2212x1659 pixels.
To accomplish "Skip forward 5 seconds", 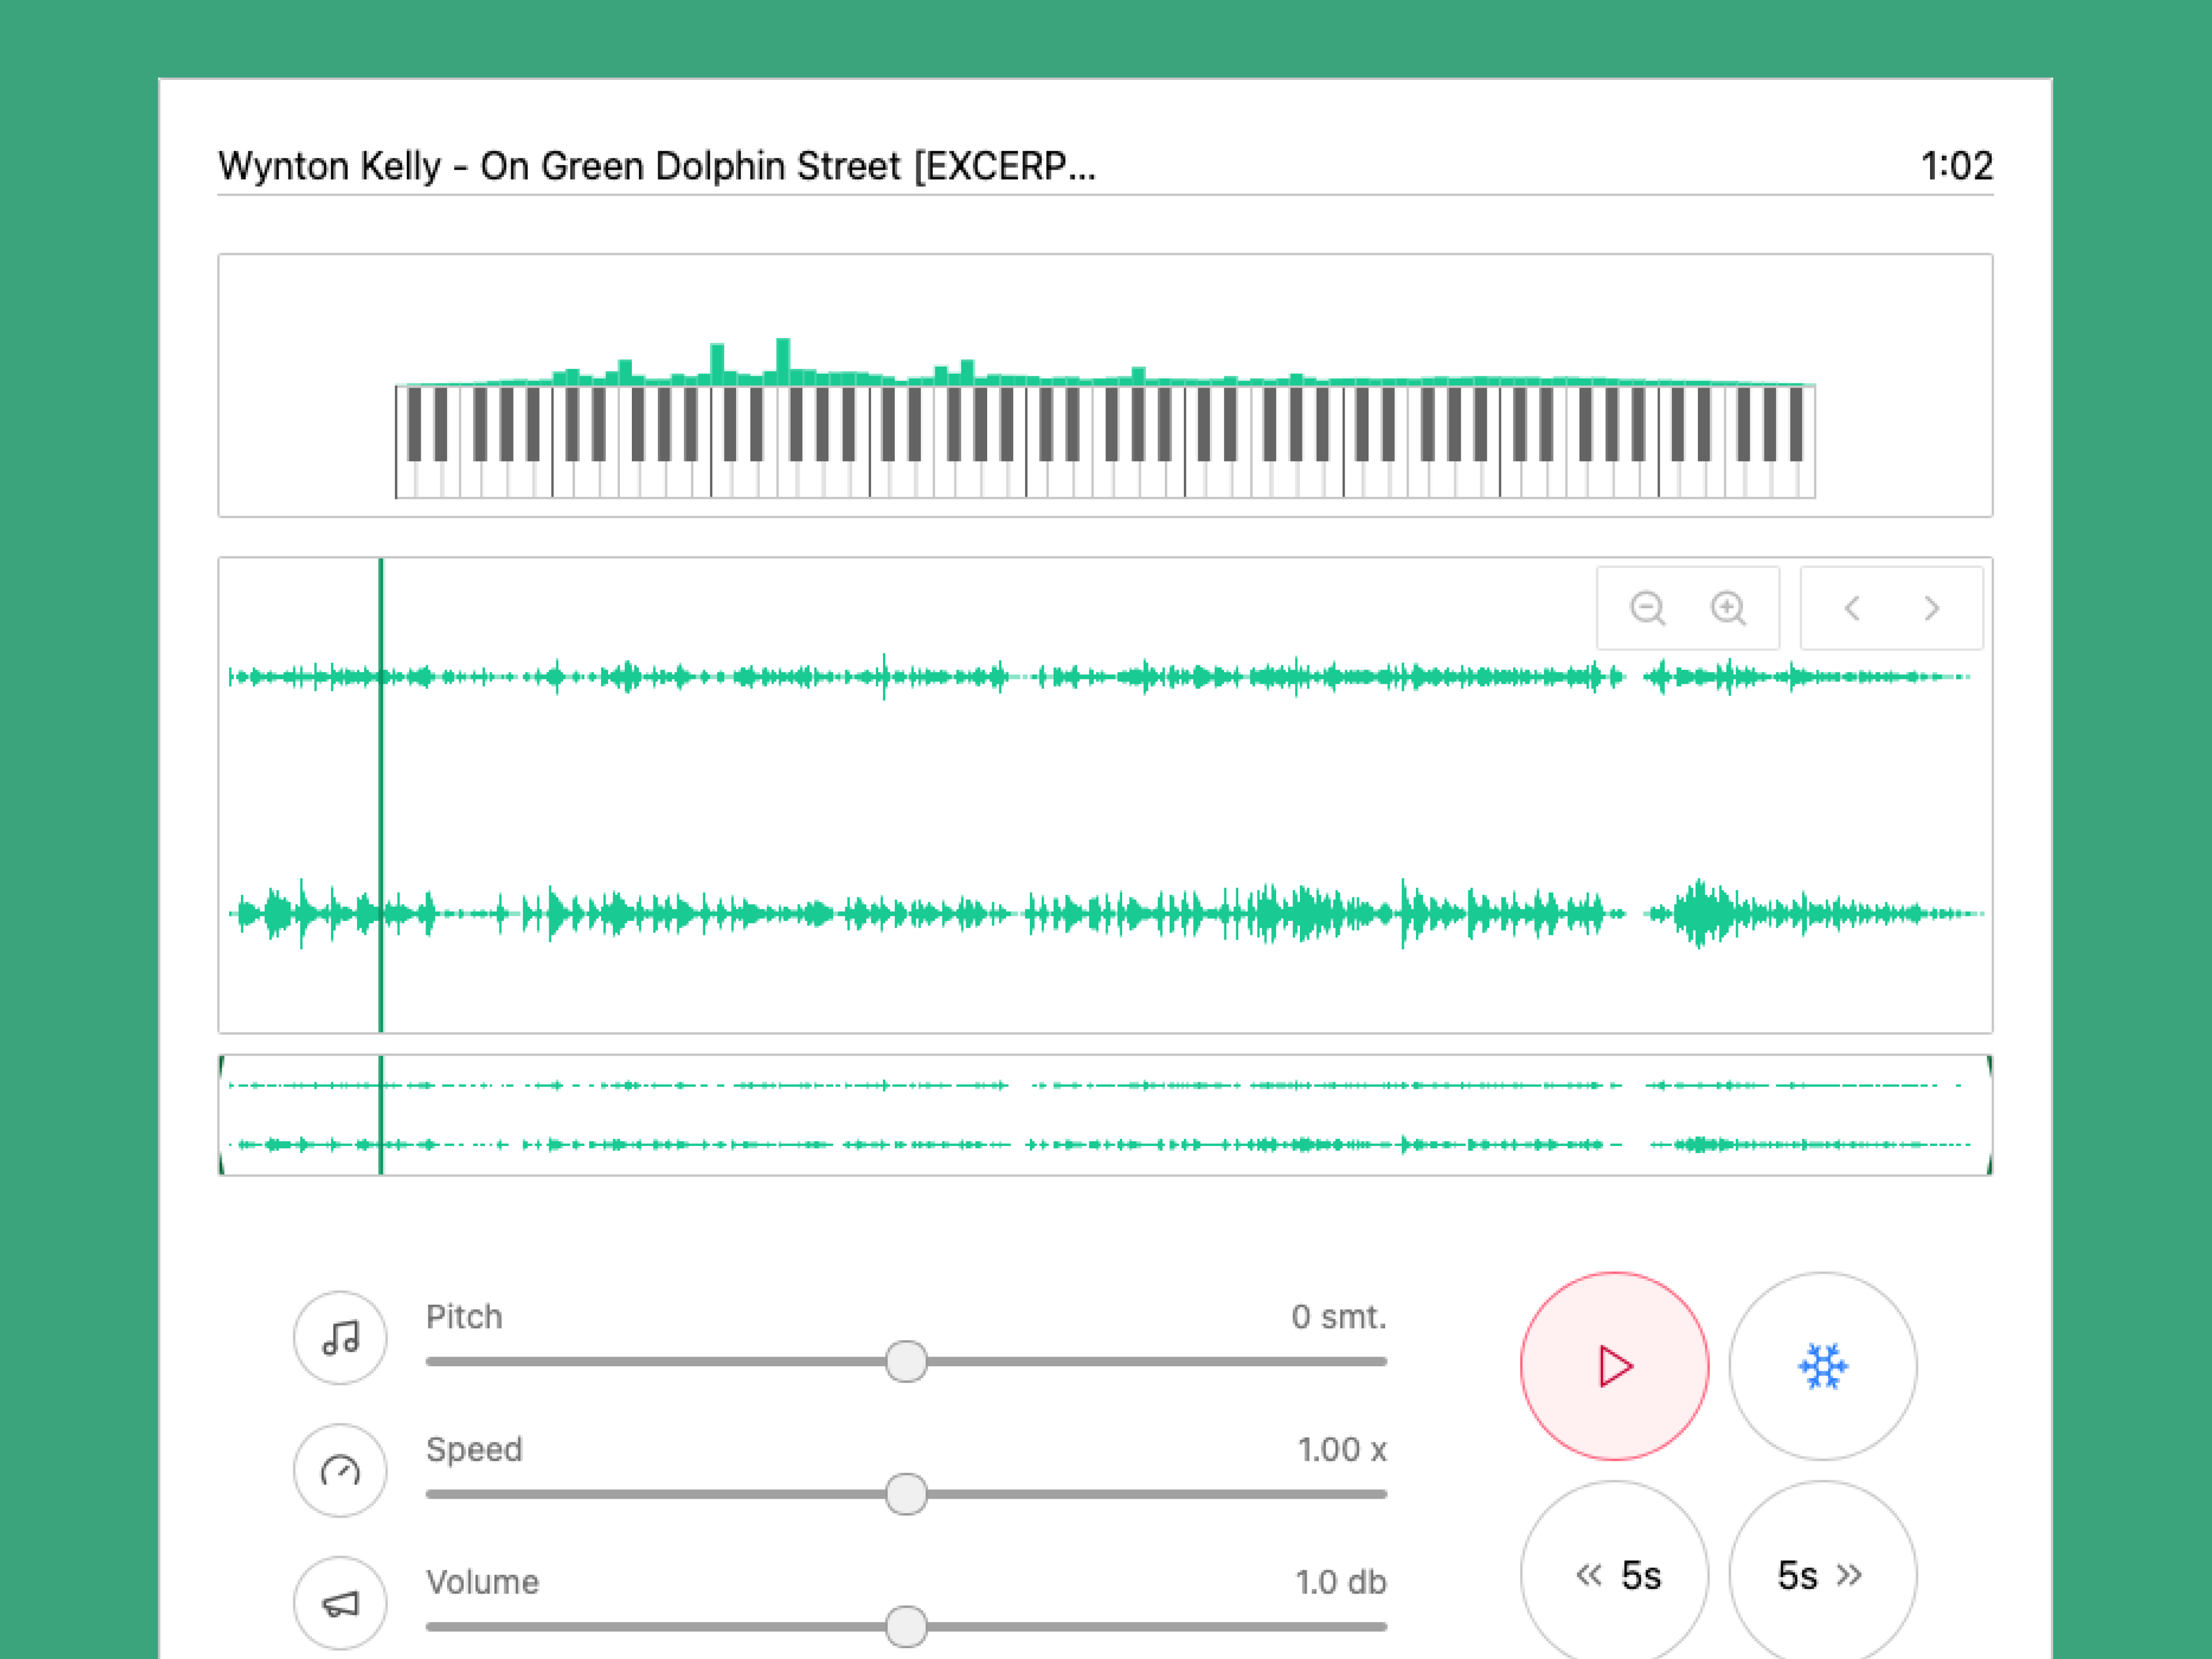I will (1822, 1575).
